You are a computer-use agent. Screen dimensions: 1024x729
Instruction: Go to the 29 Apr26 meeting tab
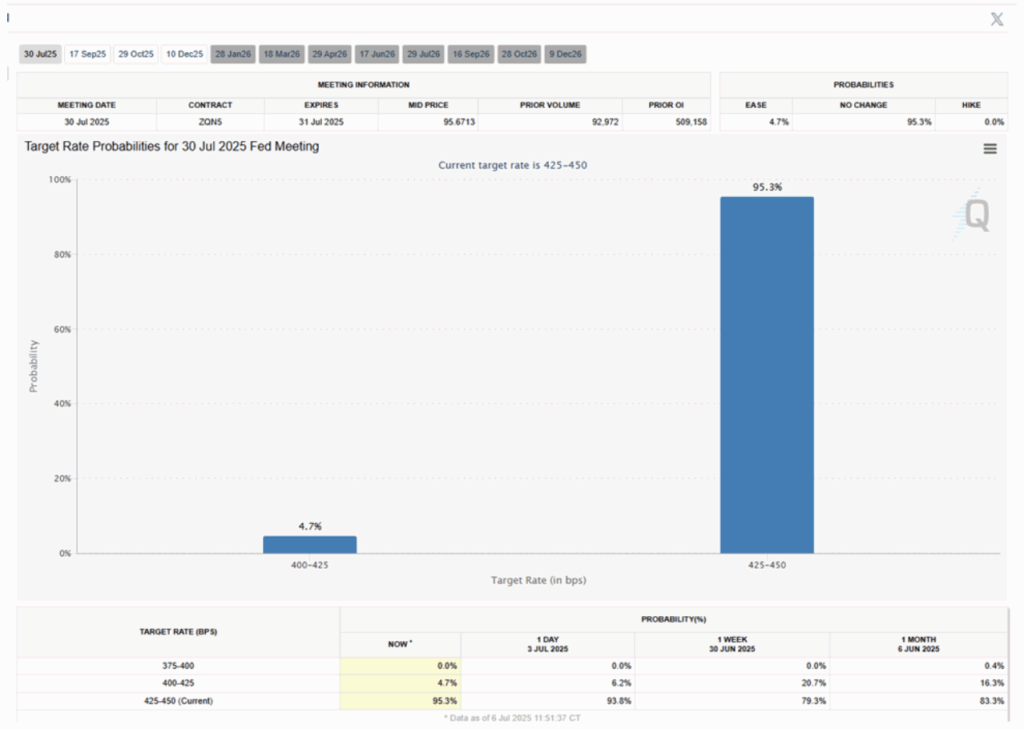[329, 54]
